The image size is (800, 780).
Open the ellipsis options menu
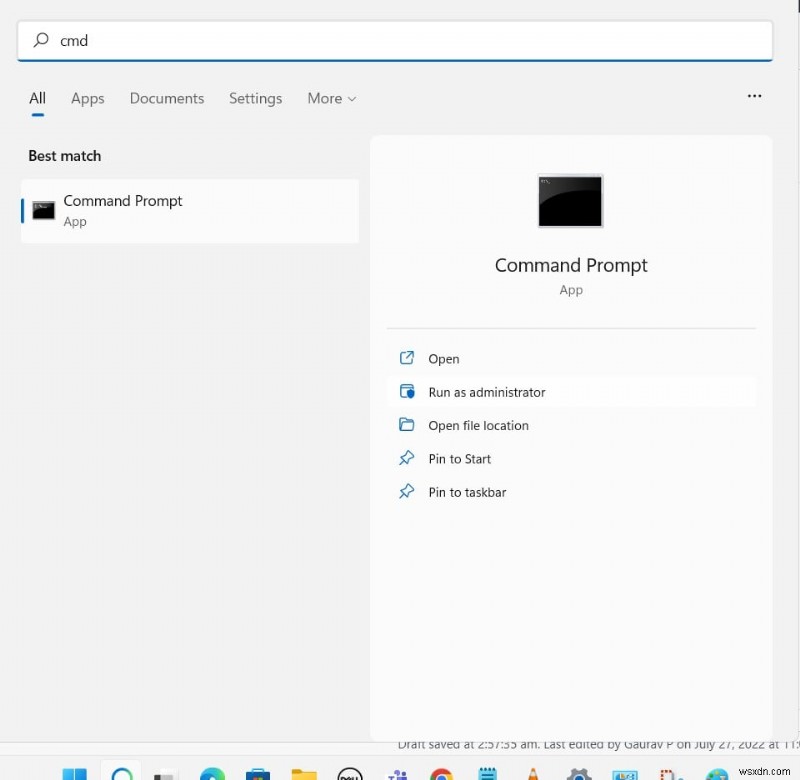click(x=754, y=96)
